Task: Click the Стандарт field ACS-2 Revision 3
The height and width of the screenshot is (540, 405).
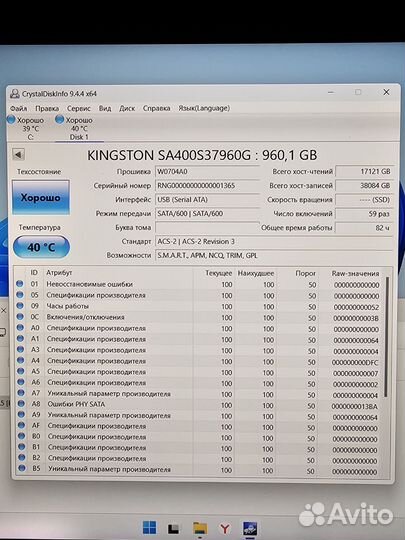Action: (x=274, y=241)
